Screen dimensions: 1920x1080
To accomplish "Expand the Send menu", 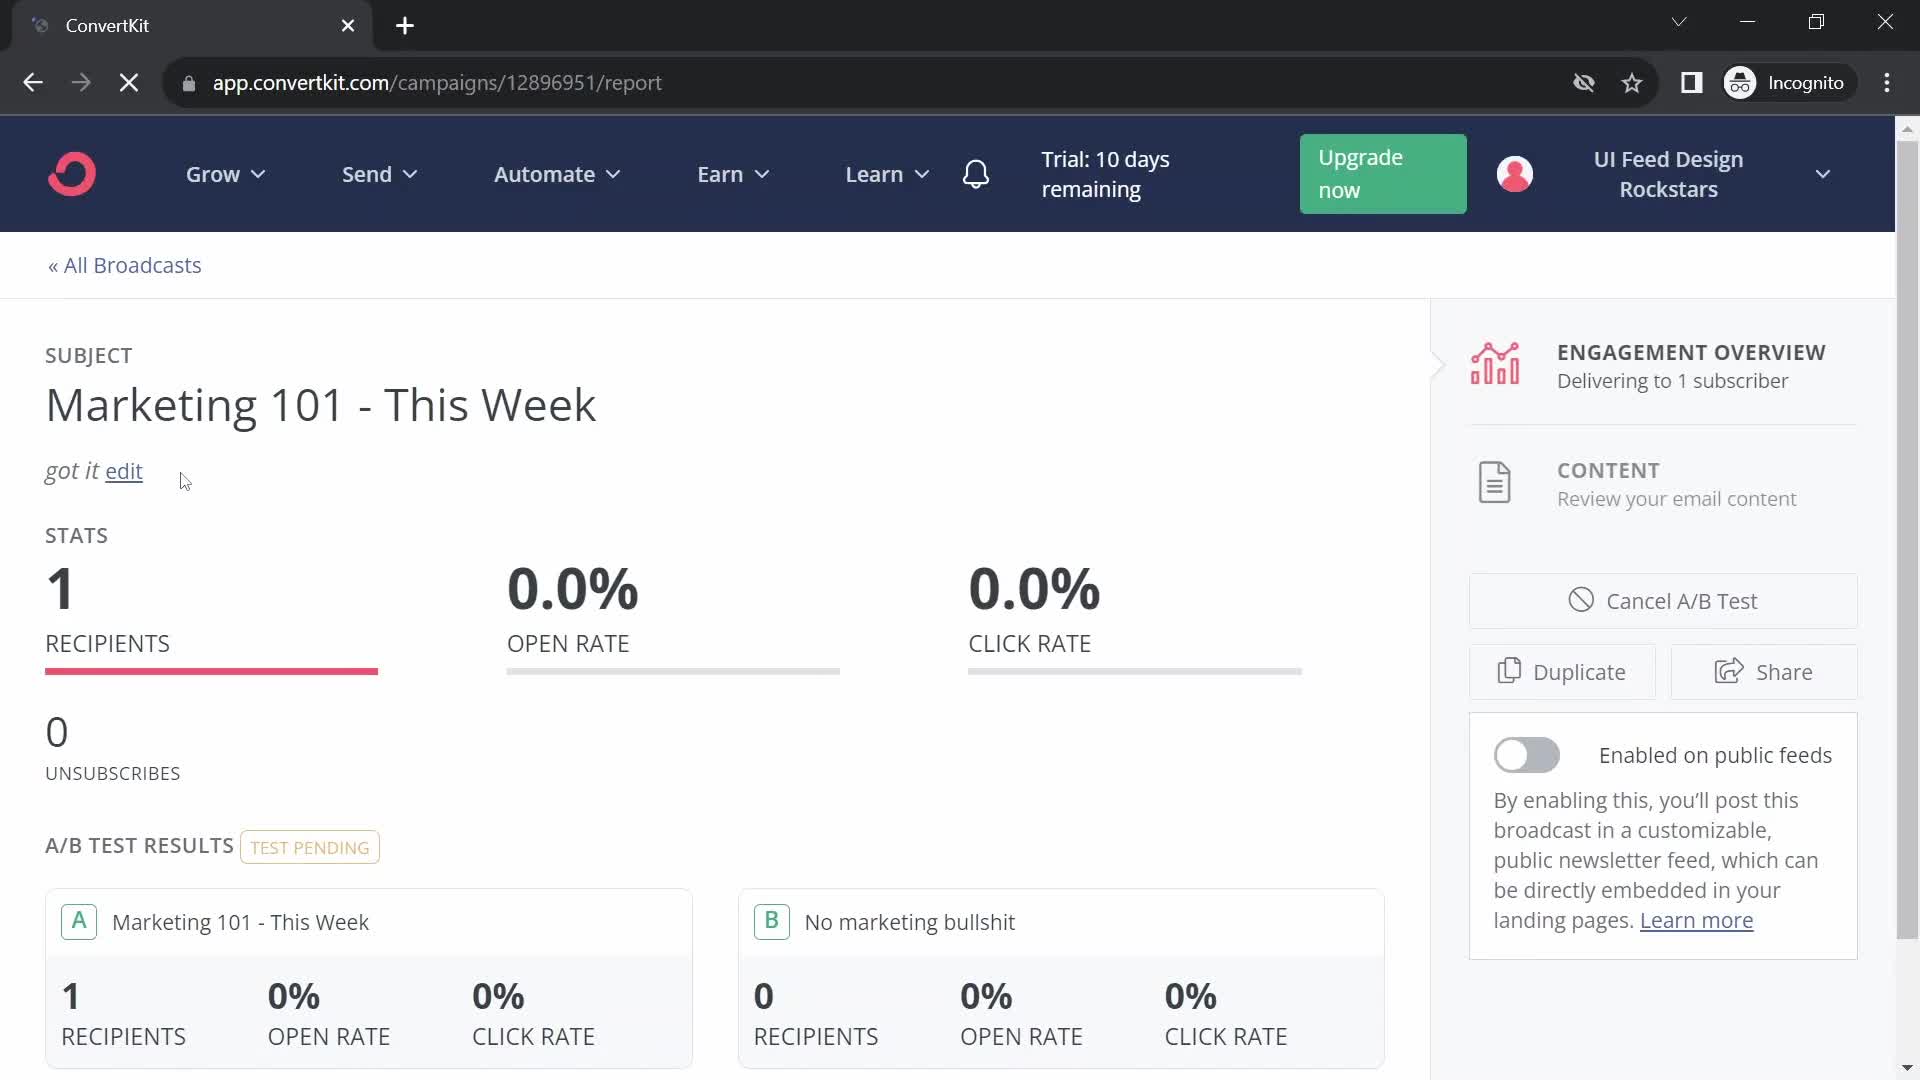I will [x=379, y=174].
